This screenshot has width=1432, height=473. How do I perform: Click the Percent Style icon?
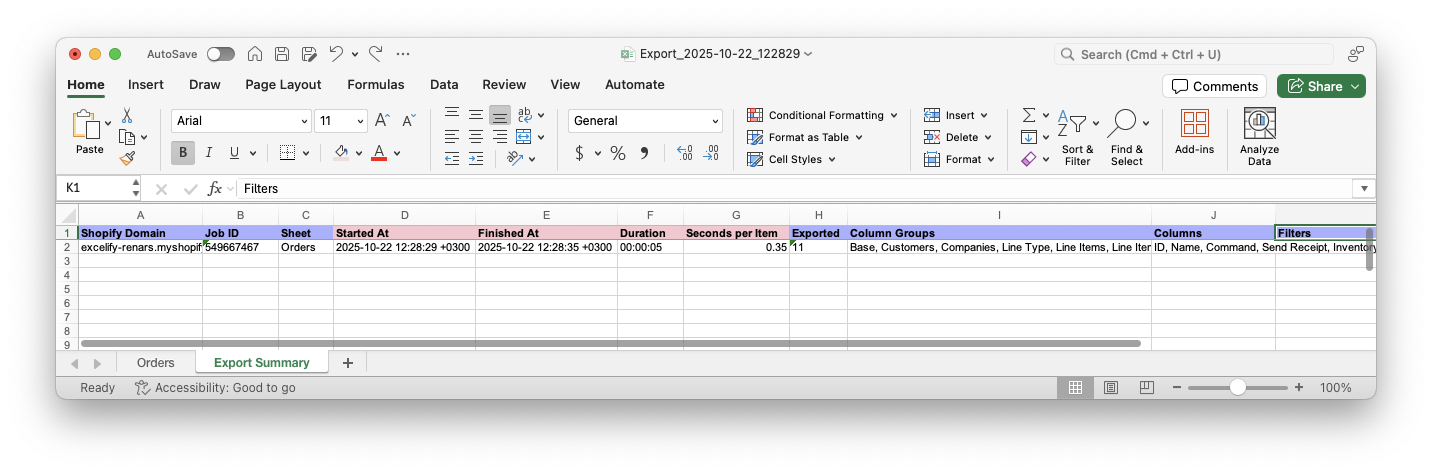[618, 153]
